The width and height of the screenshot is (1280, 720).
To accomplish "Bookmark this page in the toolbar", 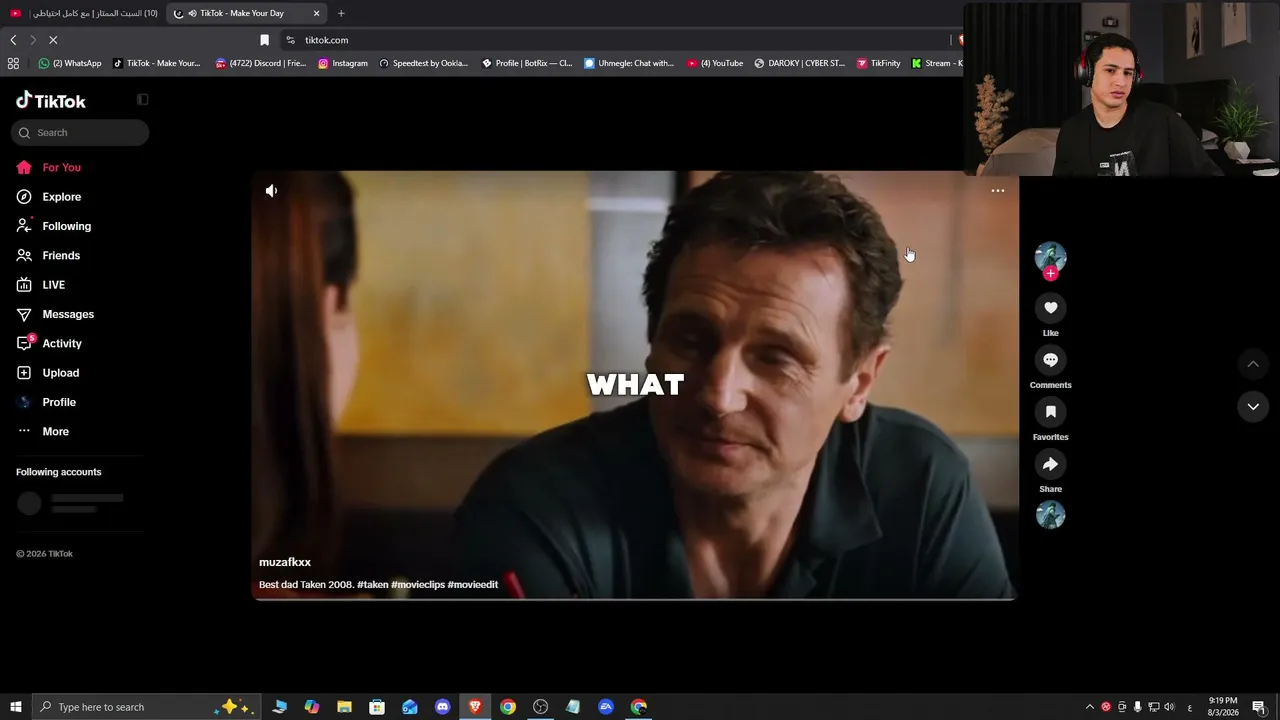I will [x=264, y=40].
